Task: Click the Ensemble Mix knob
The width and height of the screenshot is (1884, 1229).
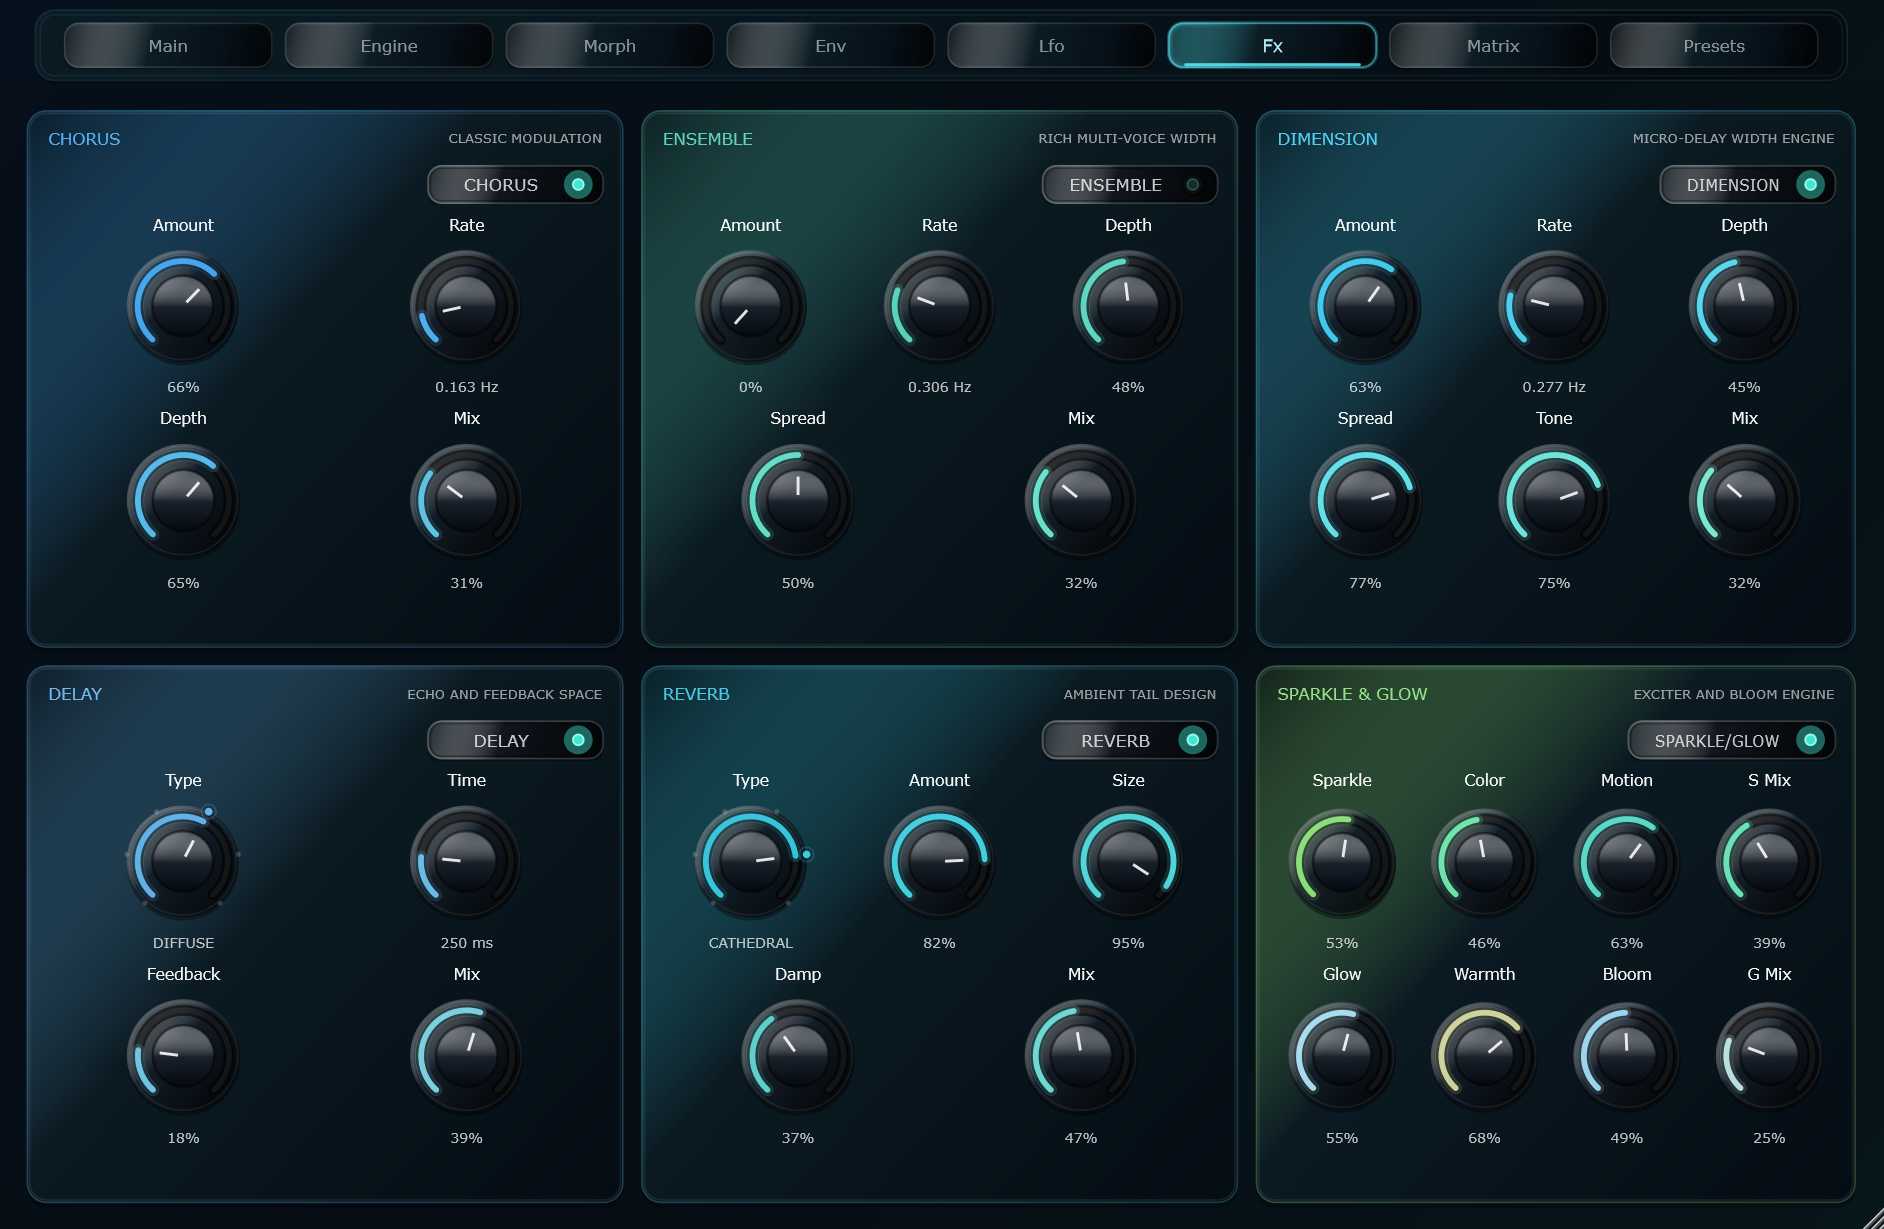Action: click(x=1081, y=500)
